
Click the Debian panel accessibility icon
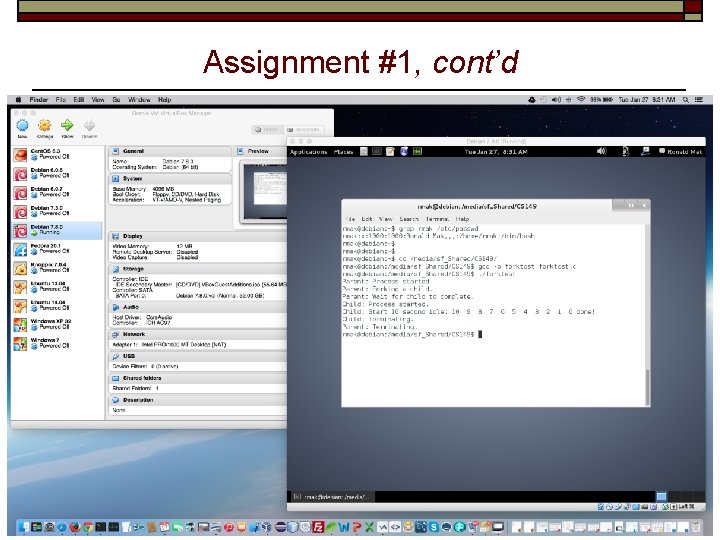(x=626, y=152)
